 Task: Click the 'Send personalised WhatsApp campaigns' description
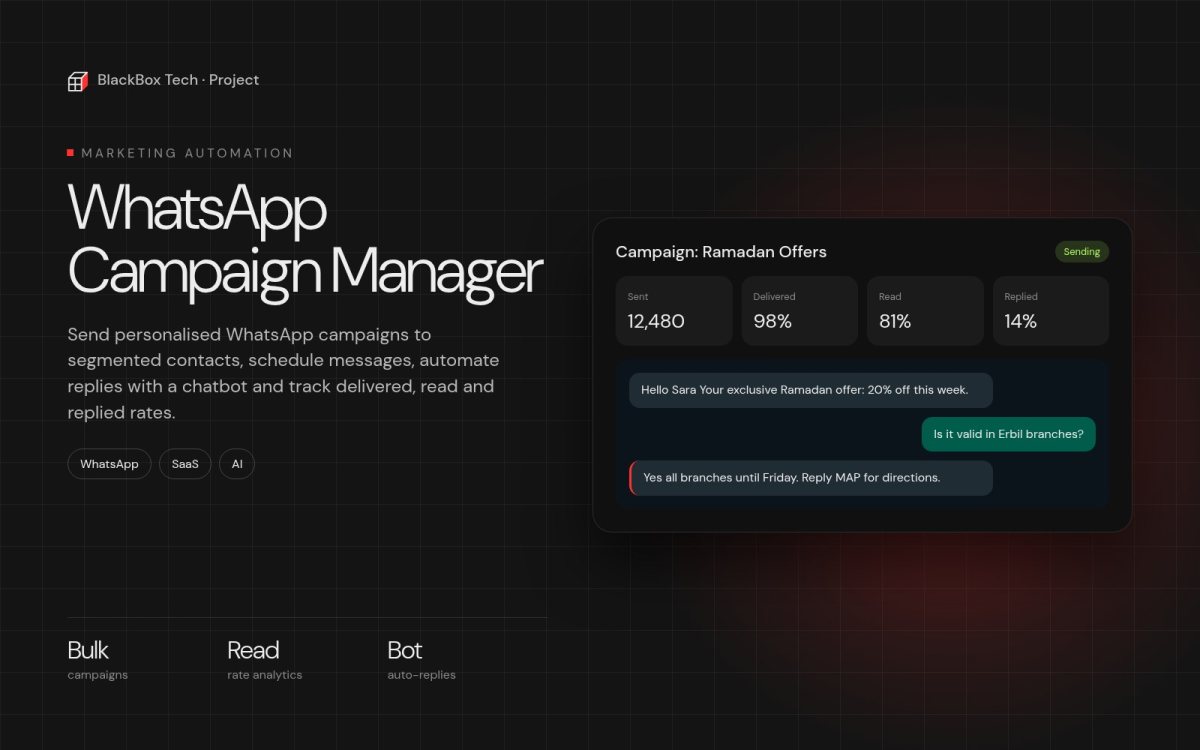click(283, 373)
